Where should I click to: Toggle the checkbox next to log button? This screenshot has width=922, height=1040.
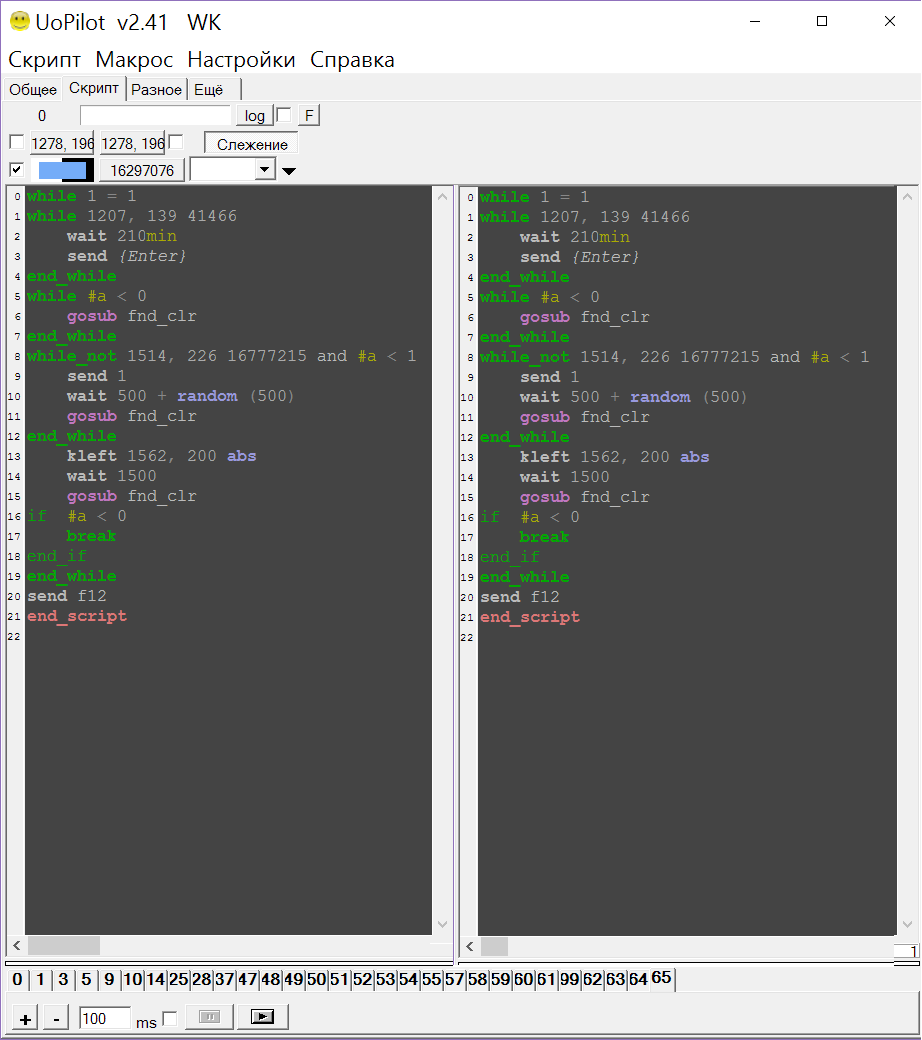tap(283, 115)
